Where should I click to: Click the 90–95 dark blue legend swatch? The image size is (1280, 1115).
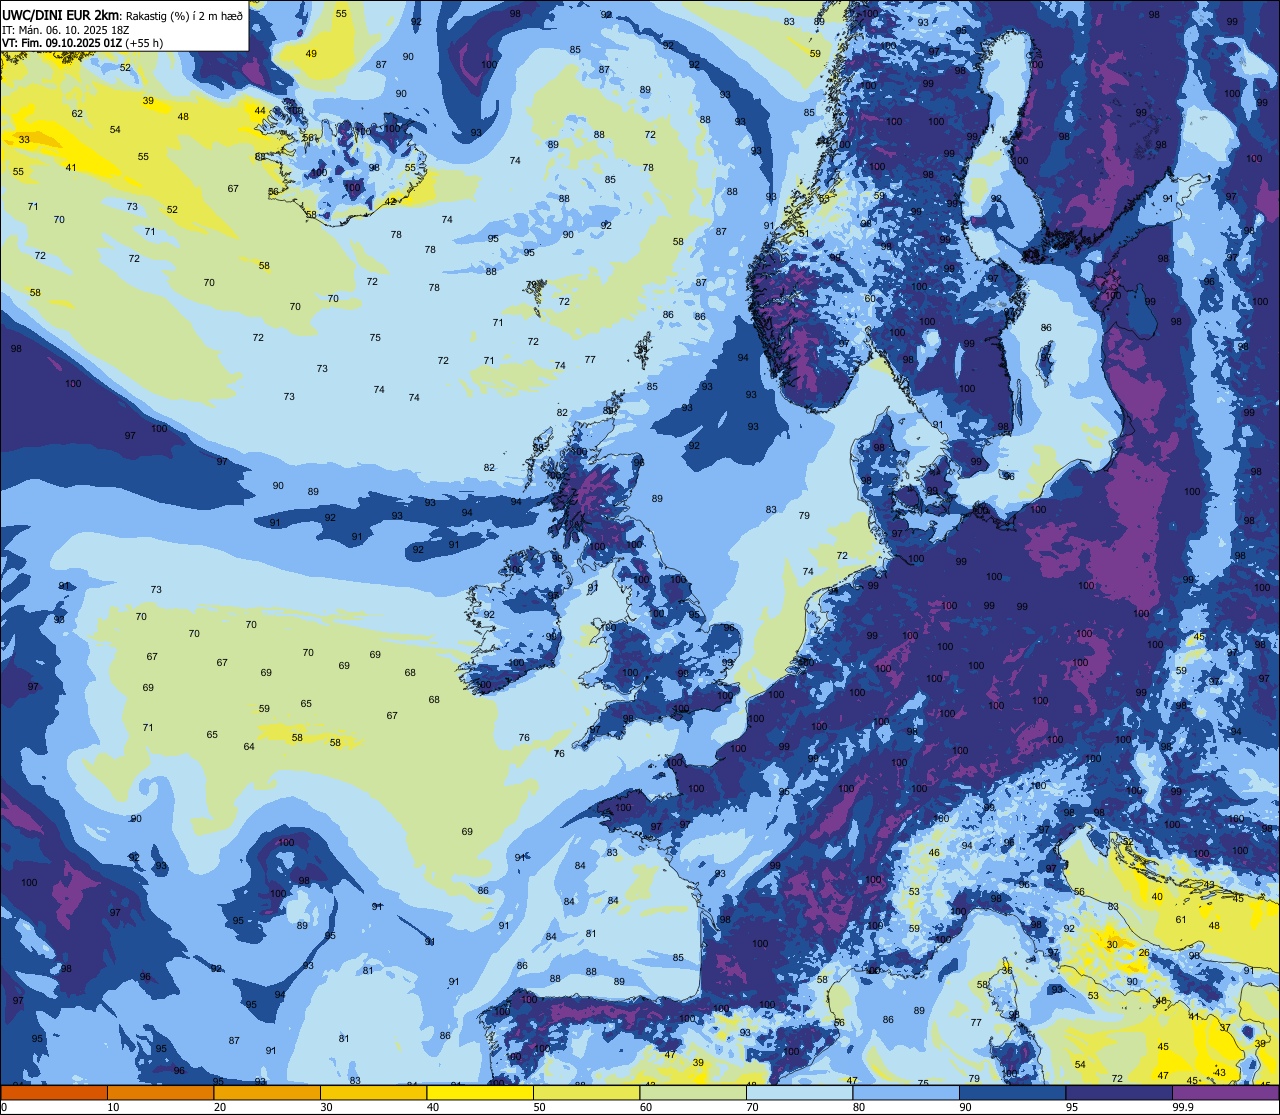1012,1092
